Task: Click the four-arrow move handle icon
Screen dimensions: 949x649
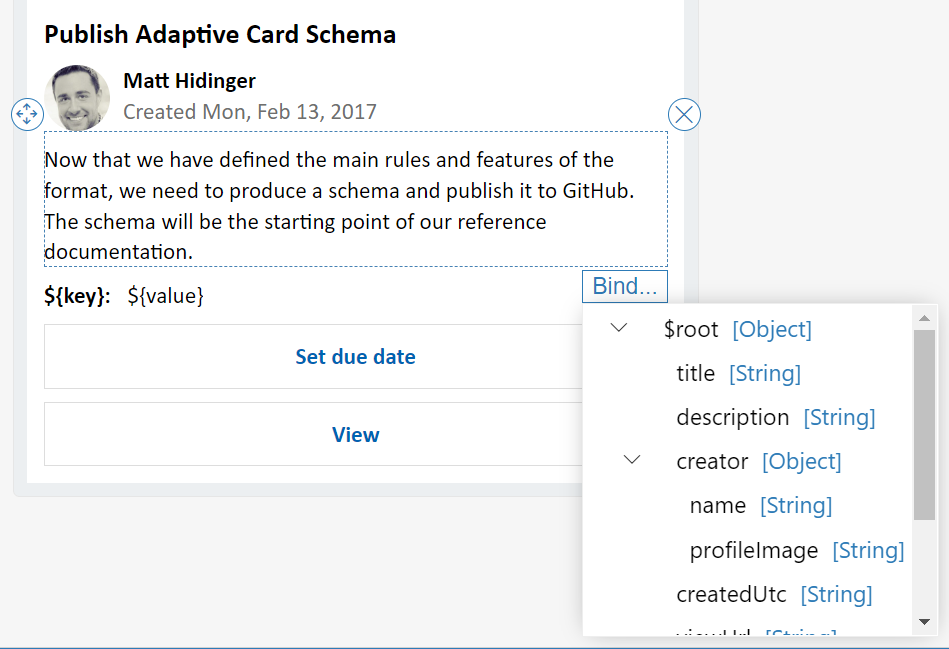Action: [27, 115]
